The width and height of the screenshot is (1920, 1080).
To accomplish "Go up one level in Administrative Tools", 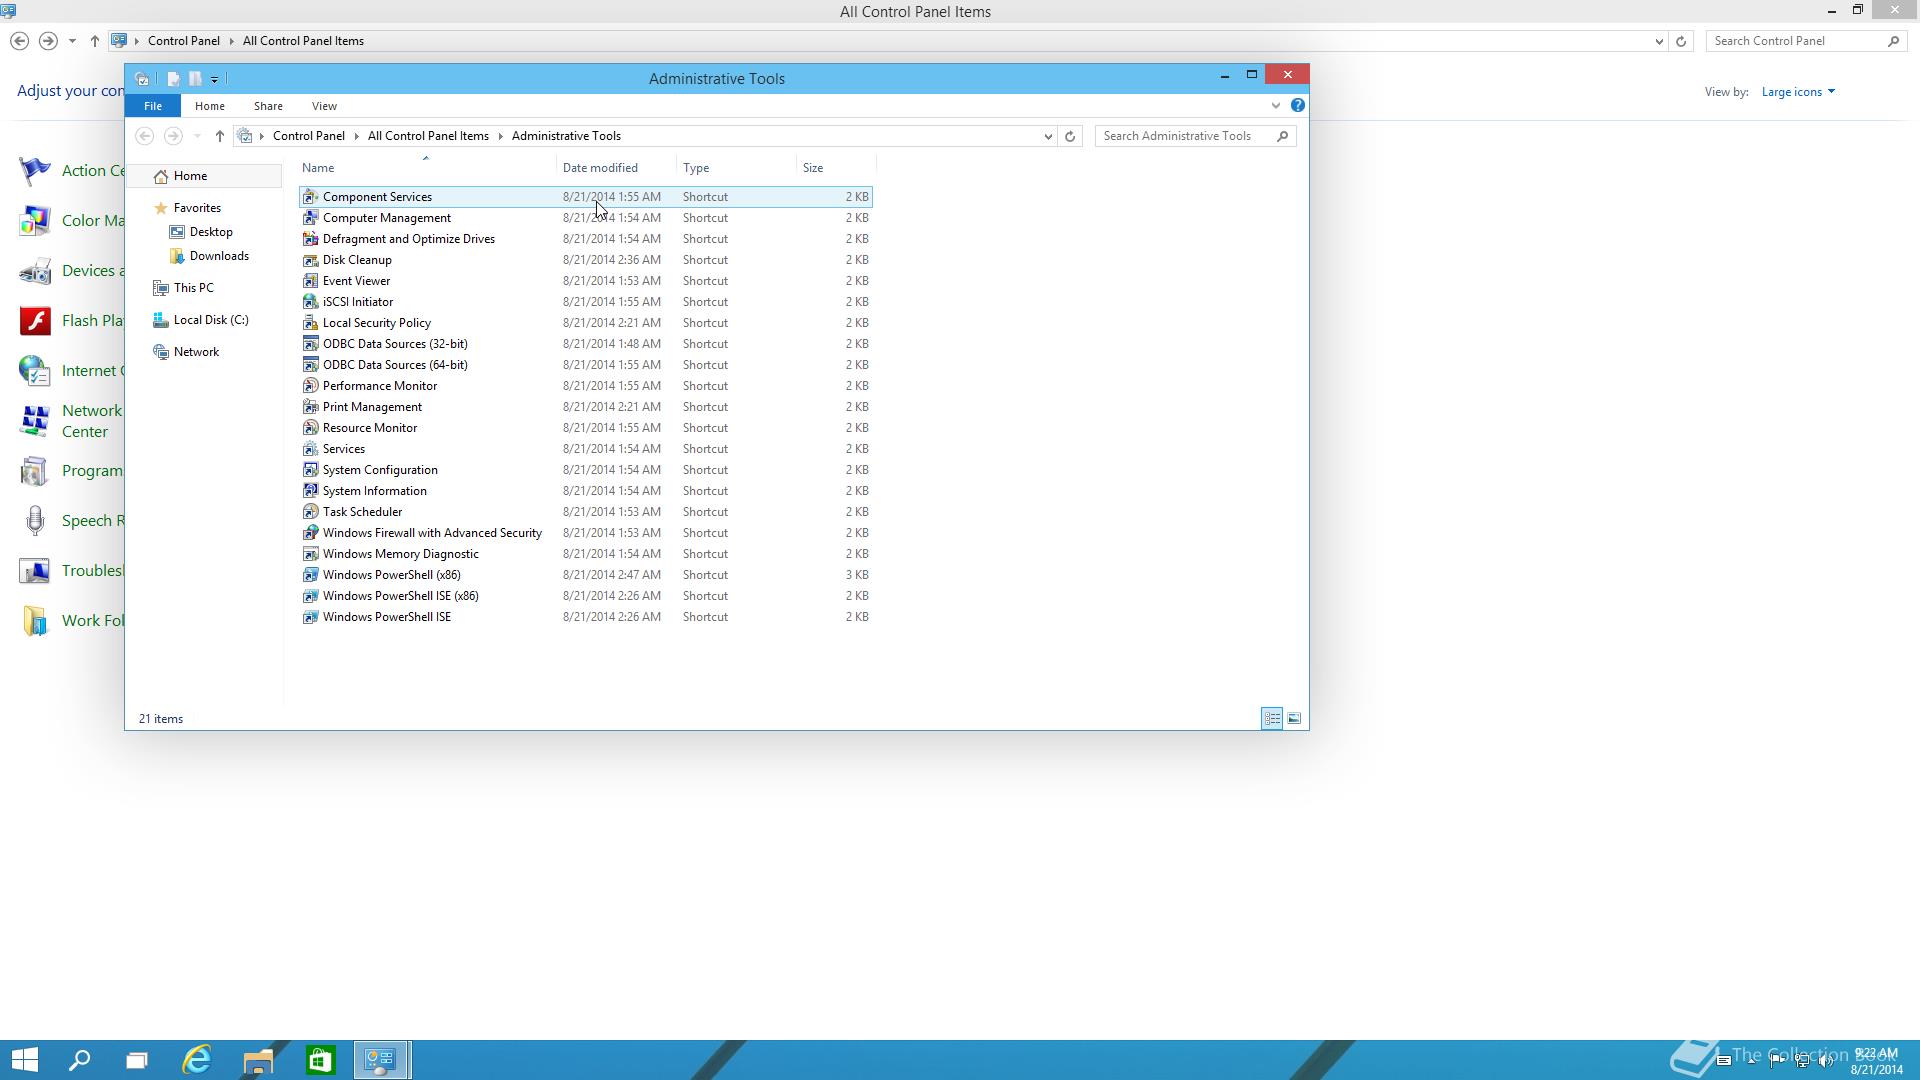I will (x=219, y=136).
